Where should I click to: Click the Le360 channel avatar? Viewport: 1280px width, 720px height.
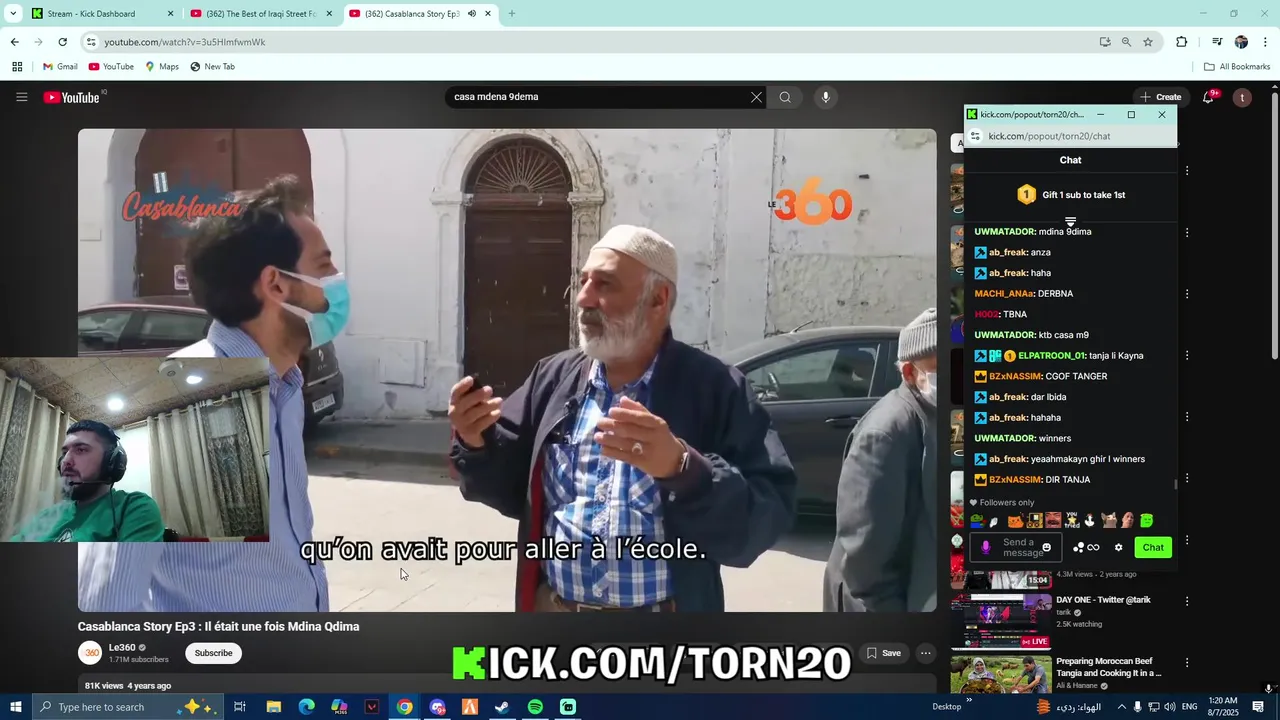coord(91,653)
